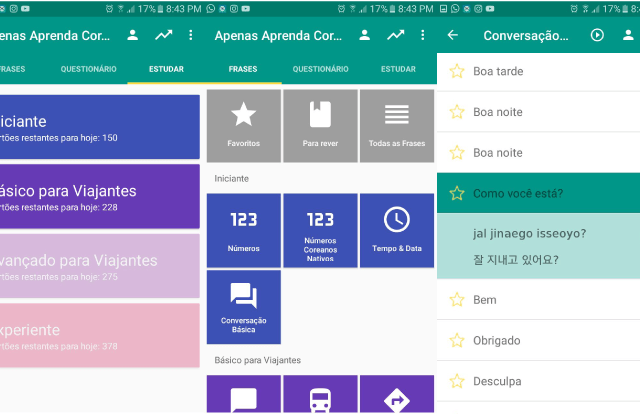Star the Desculpa phrase as favorite
The image size is (640, 414).
pyautogui.click(x=457, y=381)
